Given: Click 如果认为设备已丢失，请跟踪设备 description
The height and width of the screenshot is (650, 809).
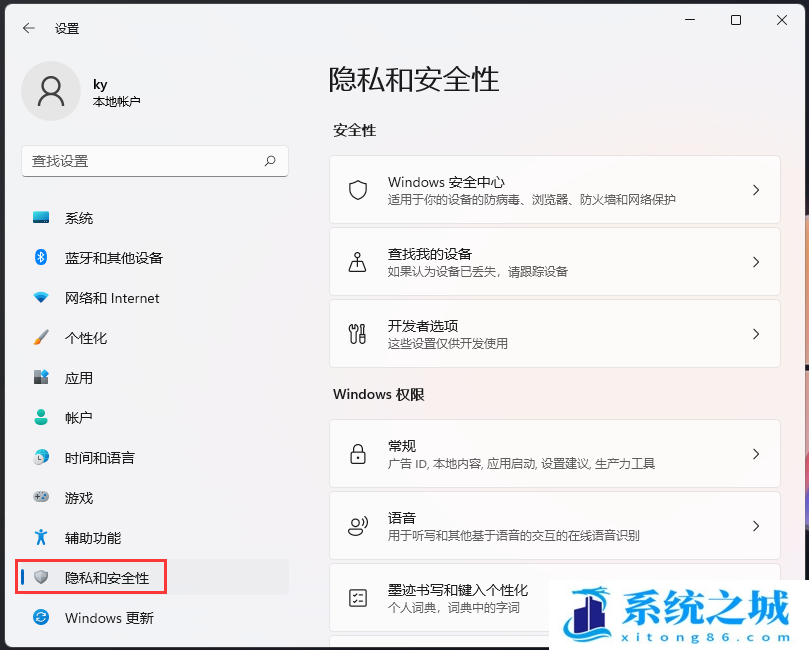Looking at the screenshot, I should click(x=478, y=271).
